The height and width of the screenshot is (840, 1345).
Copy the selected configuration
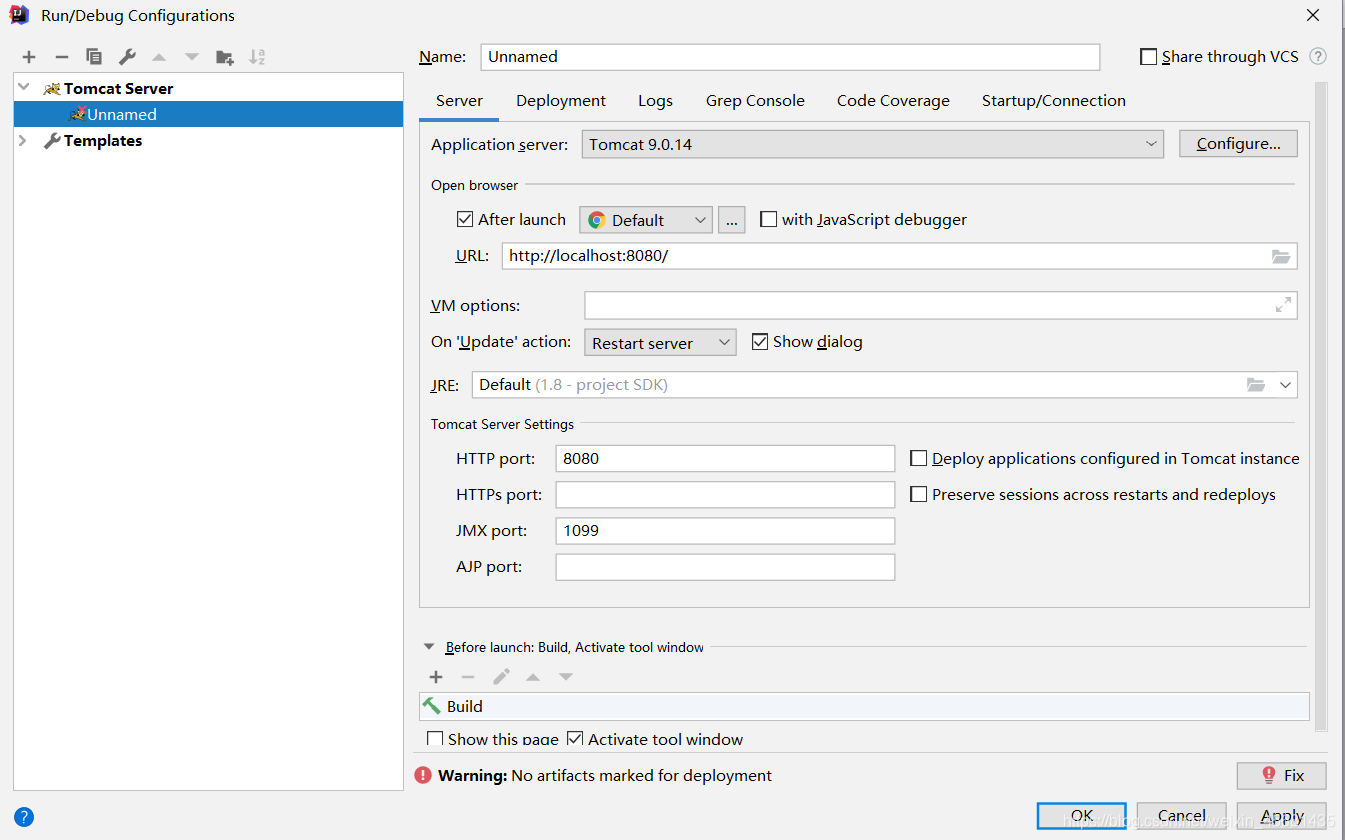coord(94,57)
